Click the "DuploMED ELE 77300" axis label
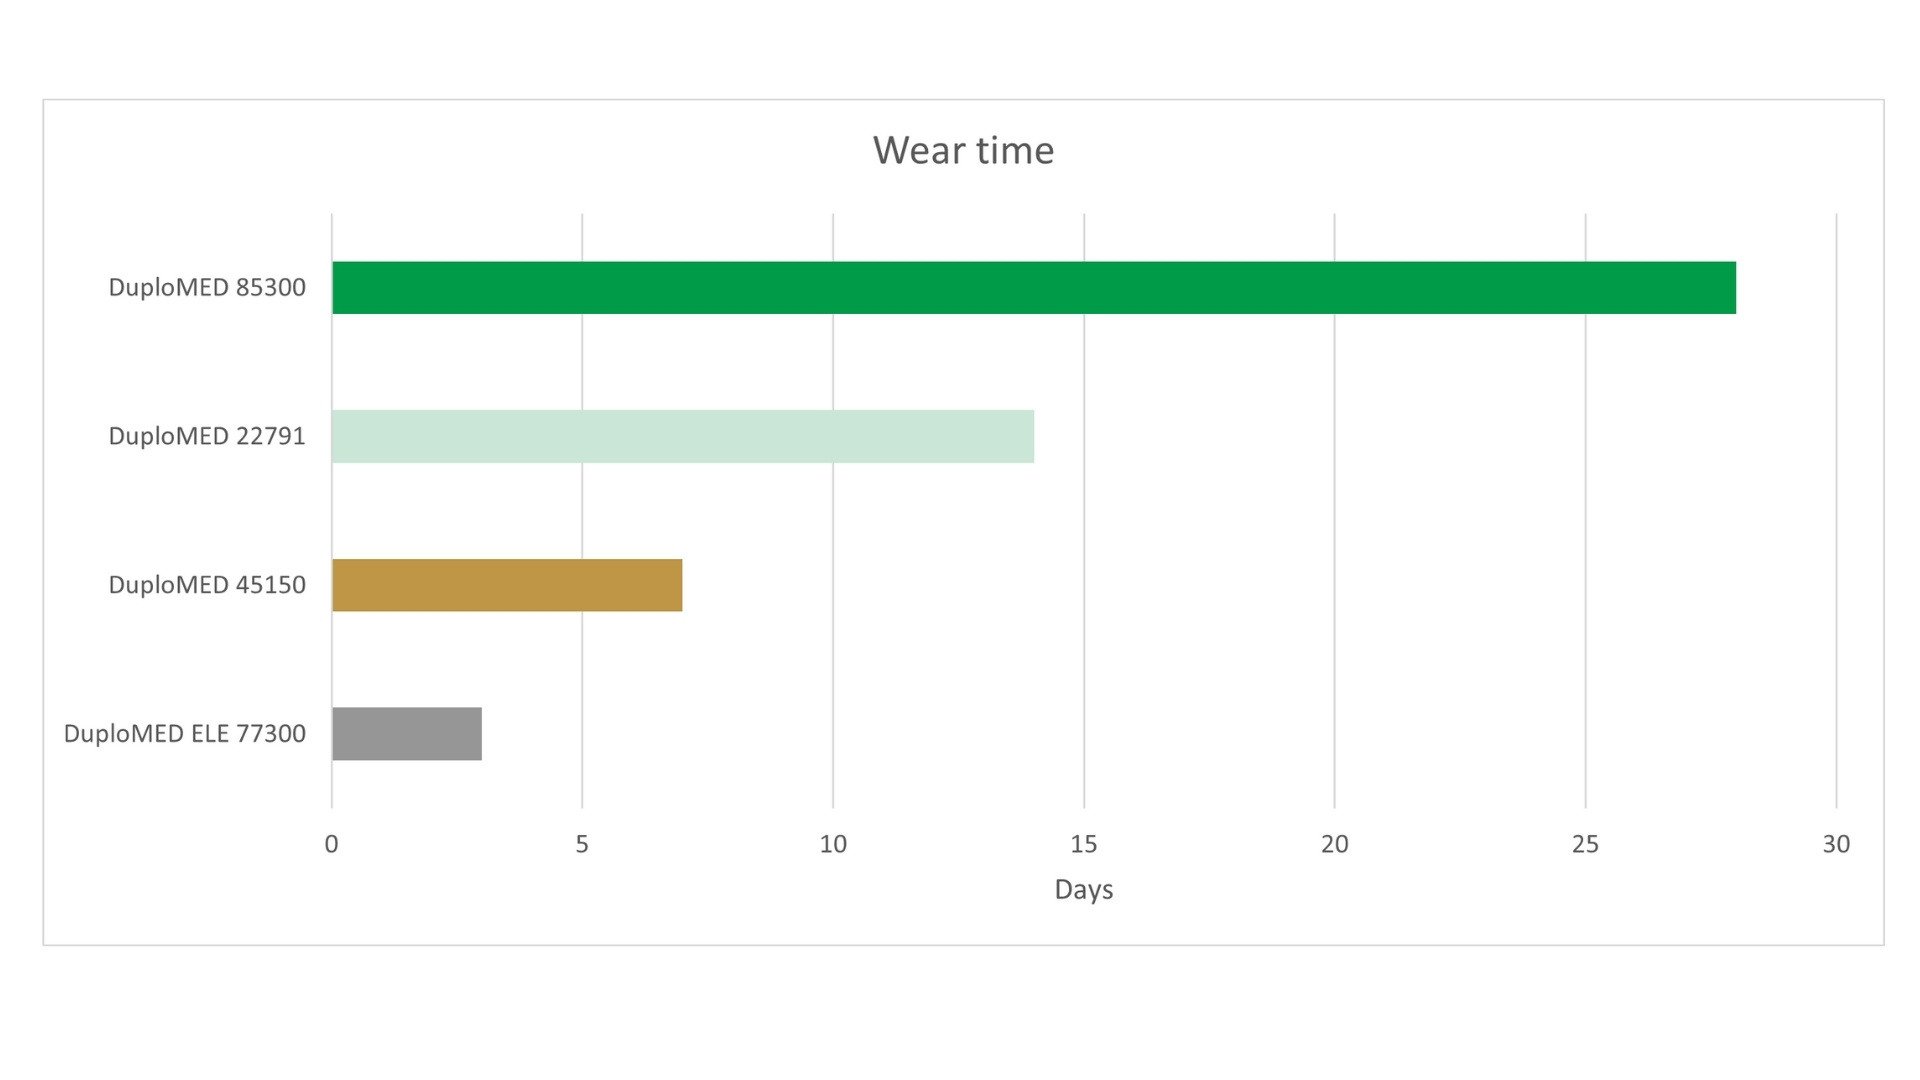This screenshot has height=1080, width=1920. (185, 734)
